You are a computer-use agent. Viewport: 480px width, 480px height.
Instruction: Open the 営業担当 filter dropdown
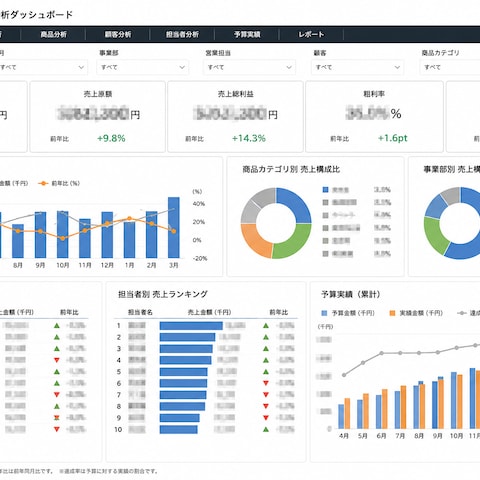coord(249,67)
